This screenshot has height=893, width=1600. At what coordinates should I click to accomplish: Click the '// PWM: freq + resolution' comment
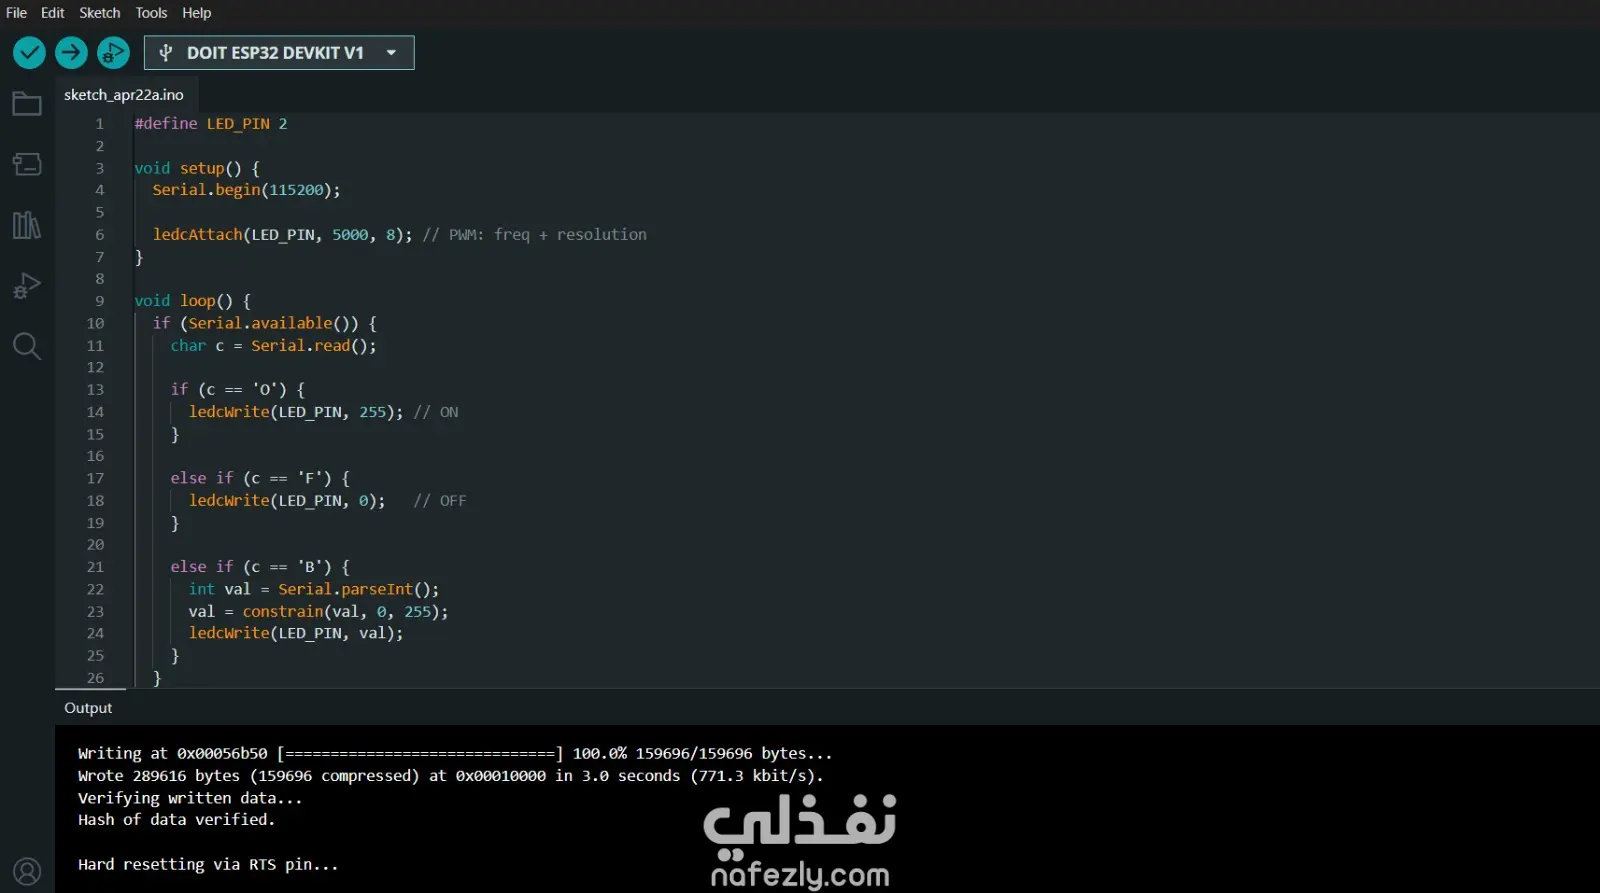pyautogui.click(x=534, y=235)
